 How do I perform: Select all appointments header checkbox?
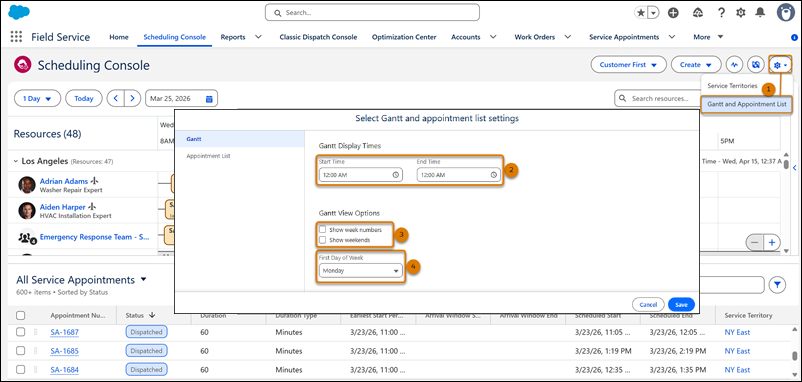(x=20, y=316)
